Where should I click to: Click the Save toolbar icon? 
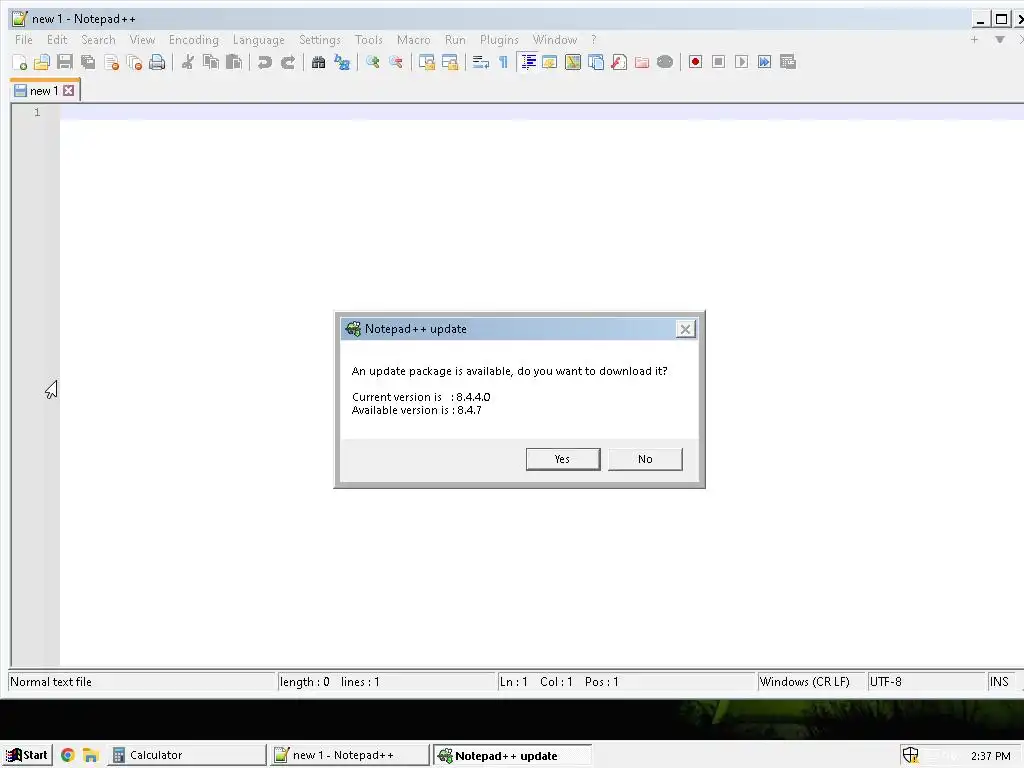pos(65,62)
